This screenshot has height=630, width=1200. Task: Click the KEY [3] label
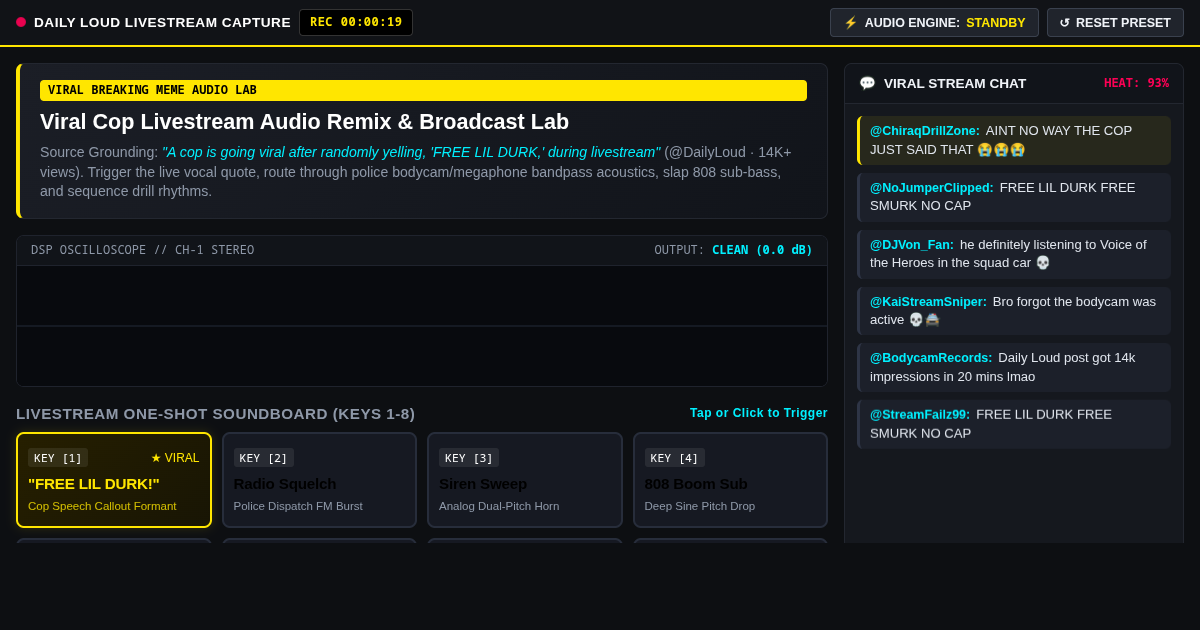click(469, 458)
